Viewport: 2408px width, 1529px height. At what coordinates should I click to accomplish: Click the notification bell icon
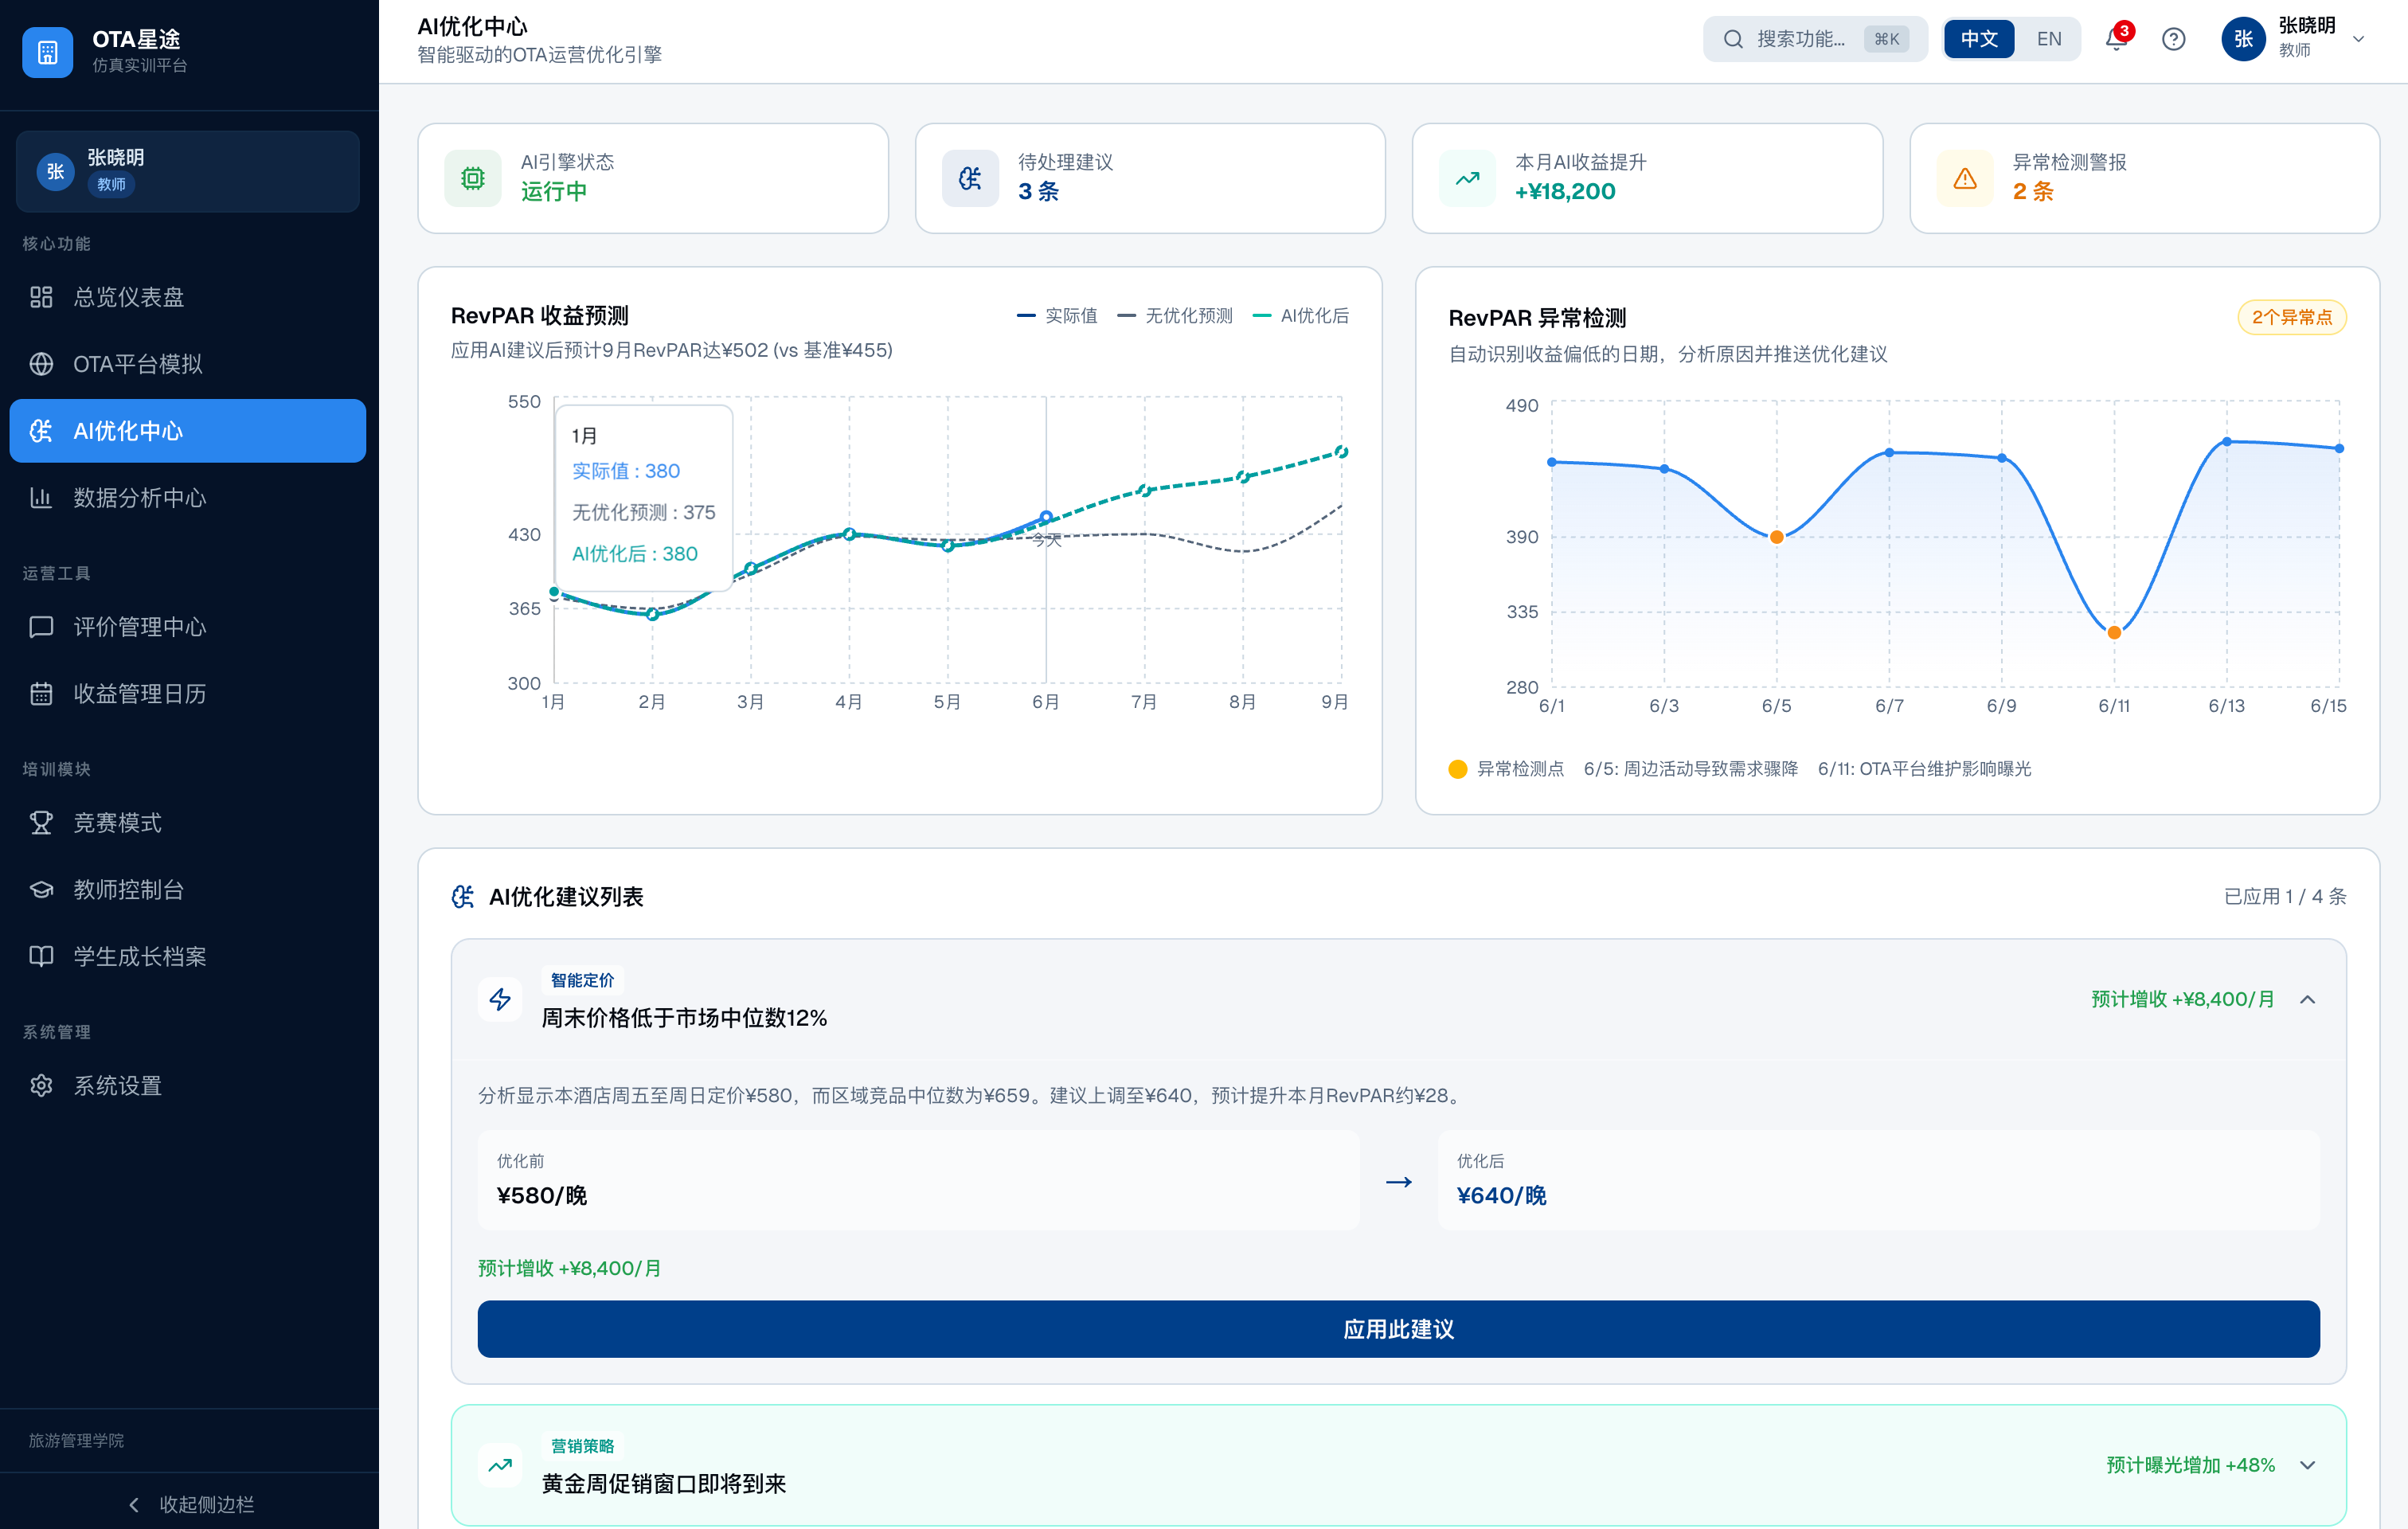(2115, 40)
